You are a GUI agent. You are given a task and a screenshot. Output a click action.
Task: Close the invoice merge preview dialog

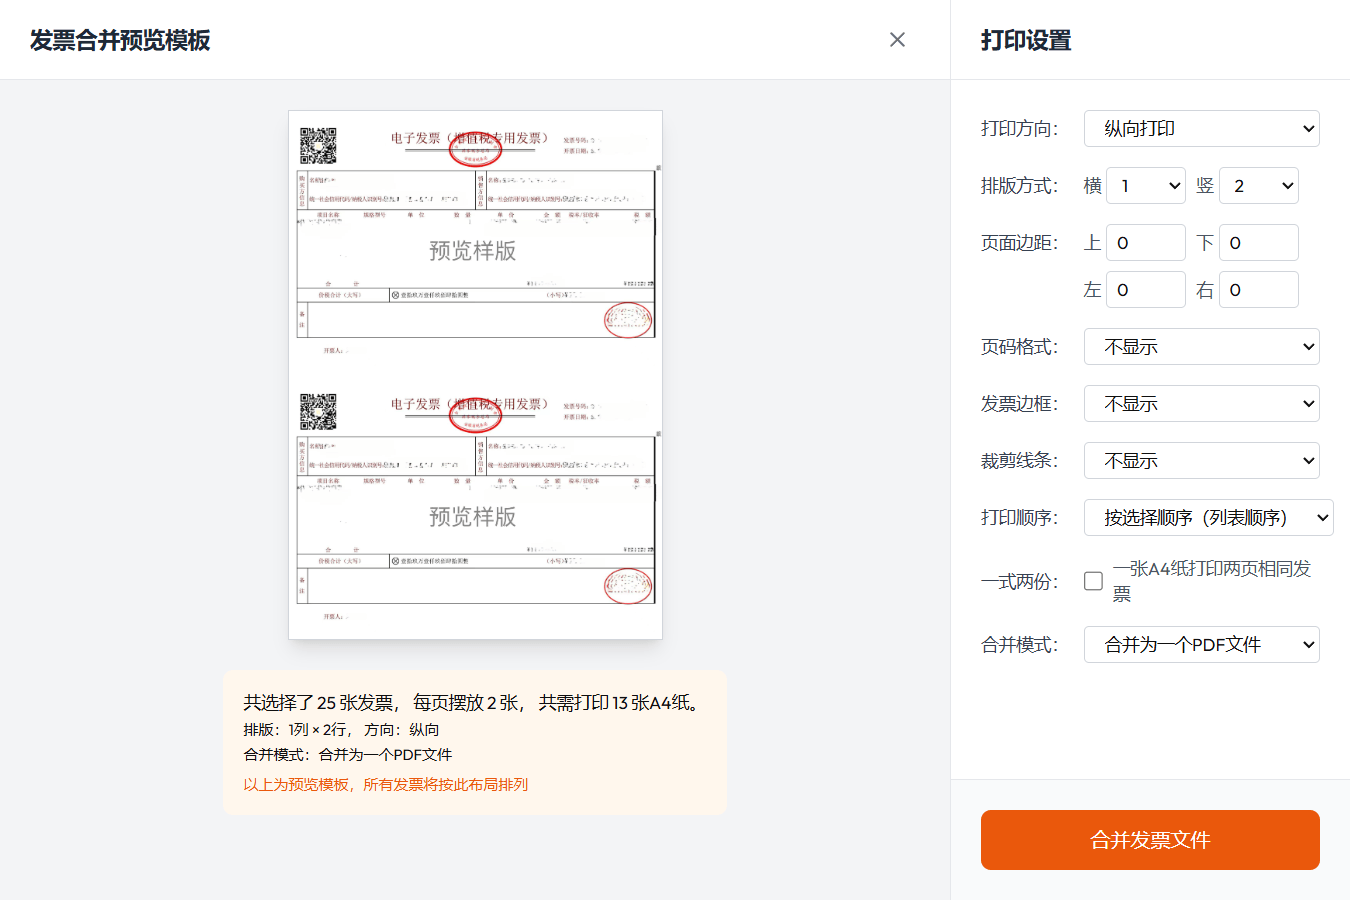pyautogui.click(x=897, y=40)
